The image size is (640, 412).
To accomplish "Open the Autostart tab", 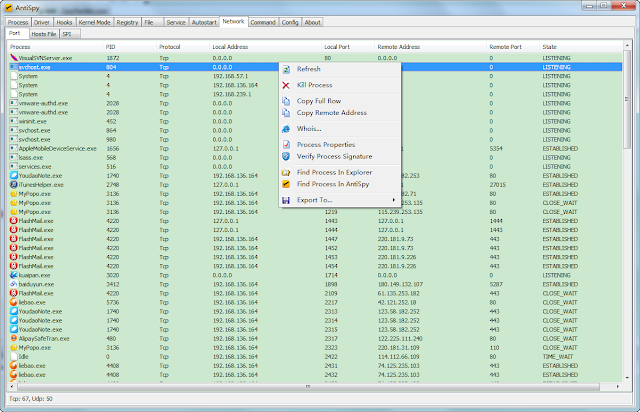I will click(x=204, y=22).
